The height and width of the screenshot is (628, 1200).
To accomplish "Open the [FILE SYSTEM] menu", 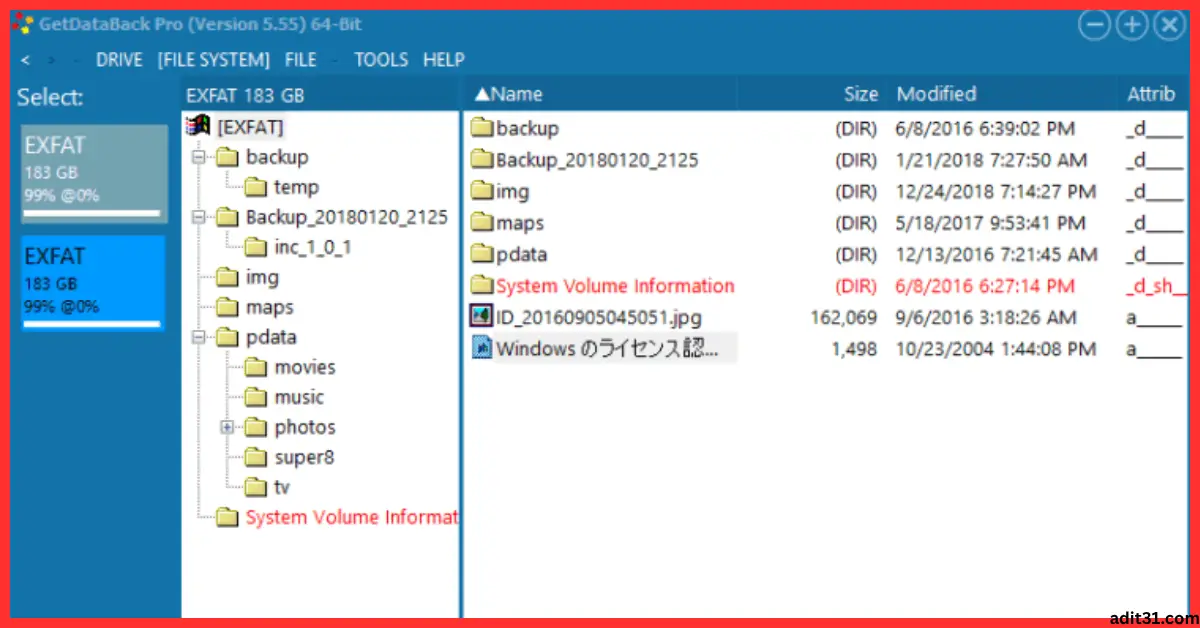I will pyautogui.click(x=214, y=60).
